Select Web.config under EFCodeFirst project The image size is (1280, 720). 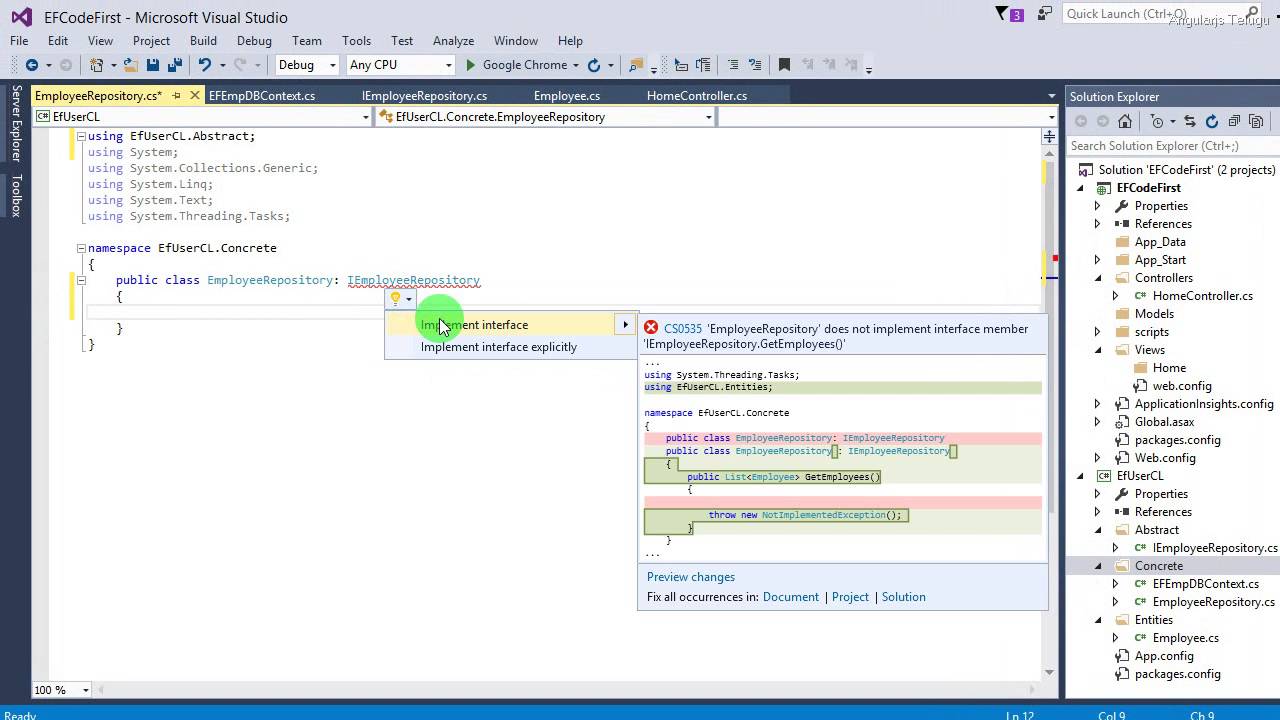pos(1165,458)
